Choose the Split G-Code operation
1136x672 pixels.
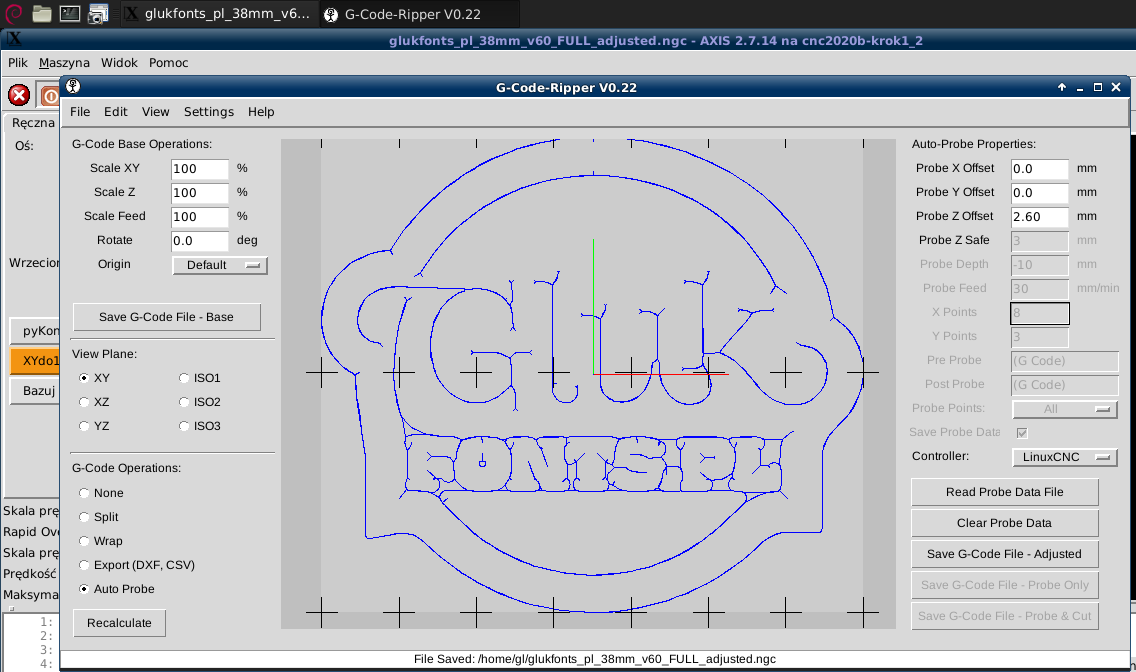point(84,517)
